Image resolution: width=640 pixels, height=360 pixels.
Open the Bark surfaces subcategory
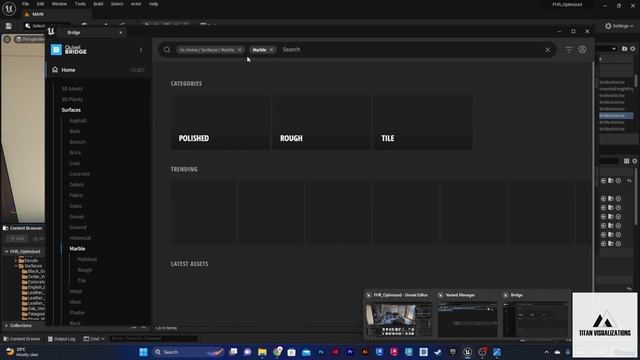tap(75, 131)
